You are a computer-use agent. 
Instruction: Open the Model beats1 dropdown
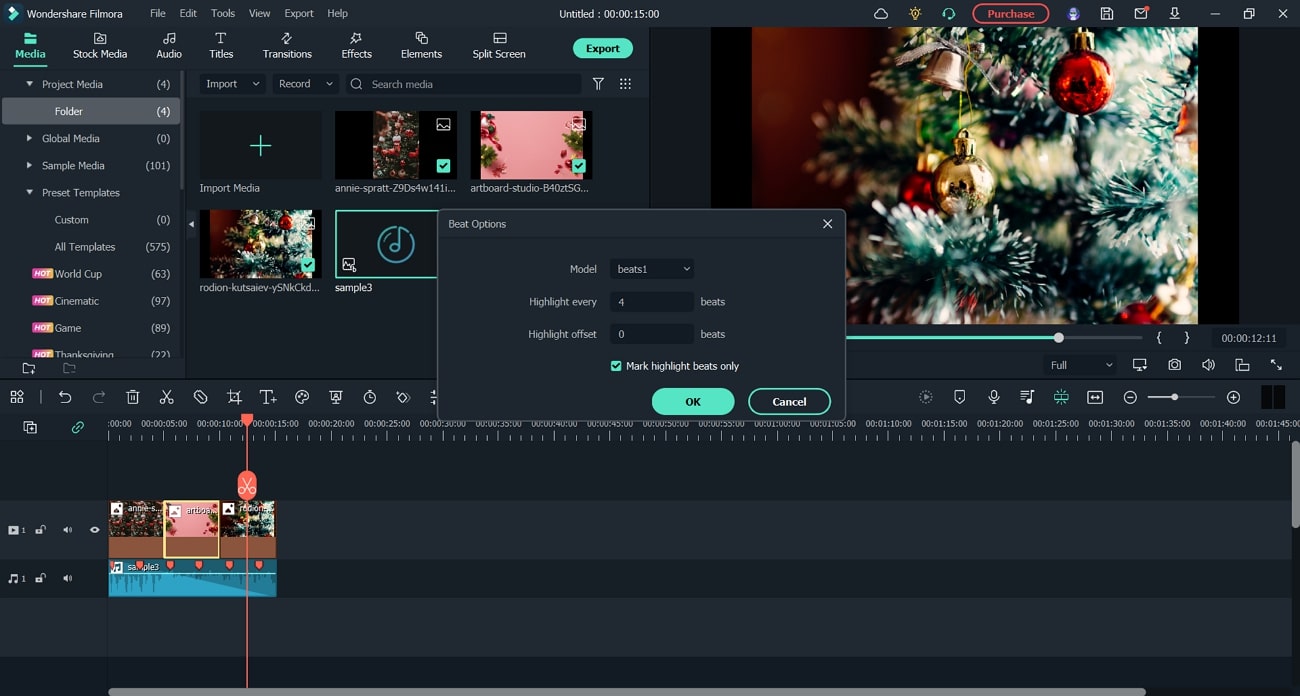[x=652, y=269]
